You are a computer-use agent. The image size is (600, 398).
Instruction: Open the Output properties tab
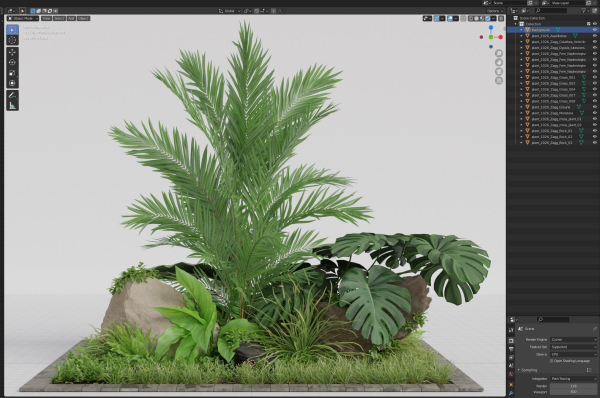512,349
